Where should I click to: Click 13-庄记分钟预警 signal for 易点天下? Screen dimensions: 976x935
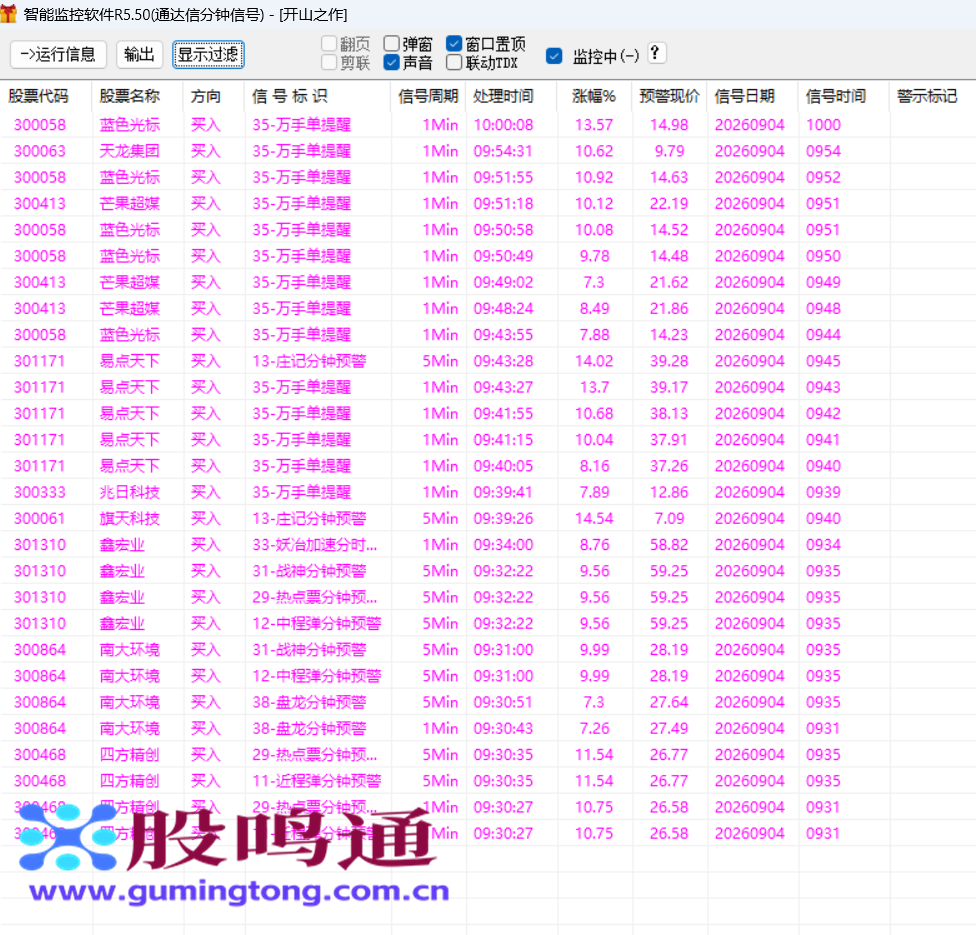click(309, 361)
